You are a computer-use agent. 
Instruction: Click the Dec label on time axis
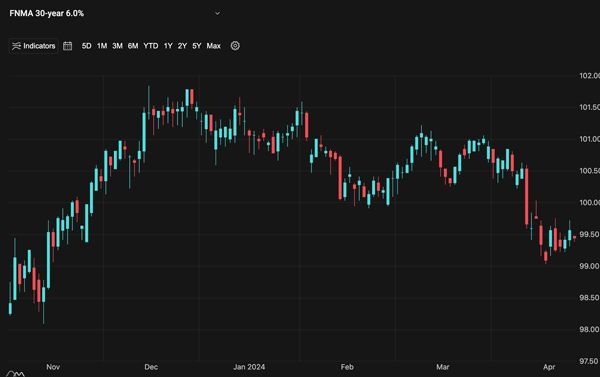click(x=151, y=367)
